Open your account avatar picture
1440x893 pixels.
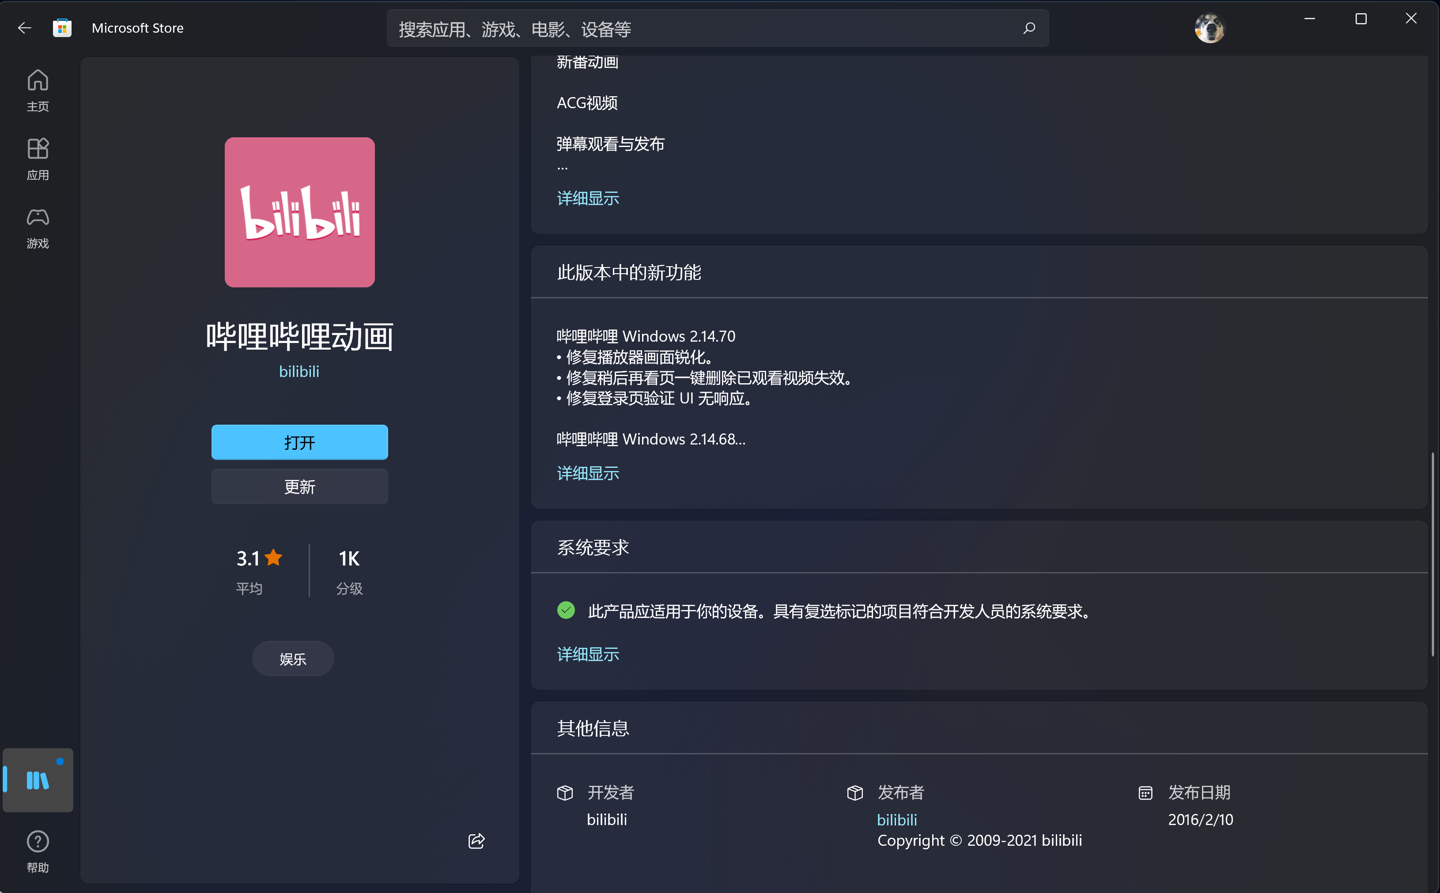(1209, 28)
